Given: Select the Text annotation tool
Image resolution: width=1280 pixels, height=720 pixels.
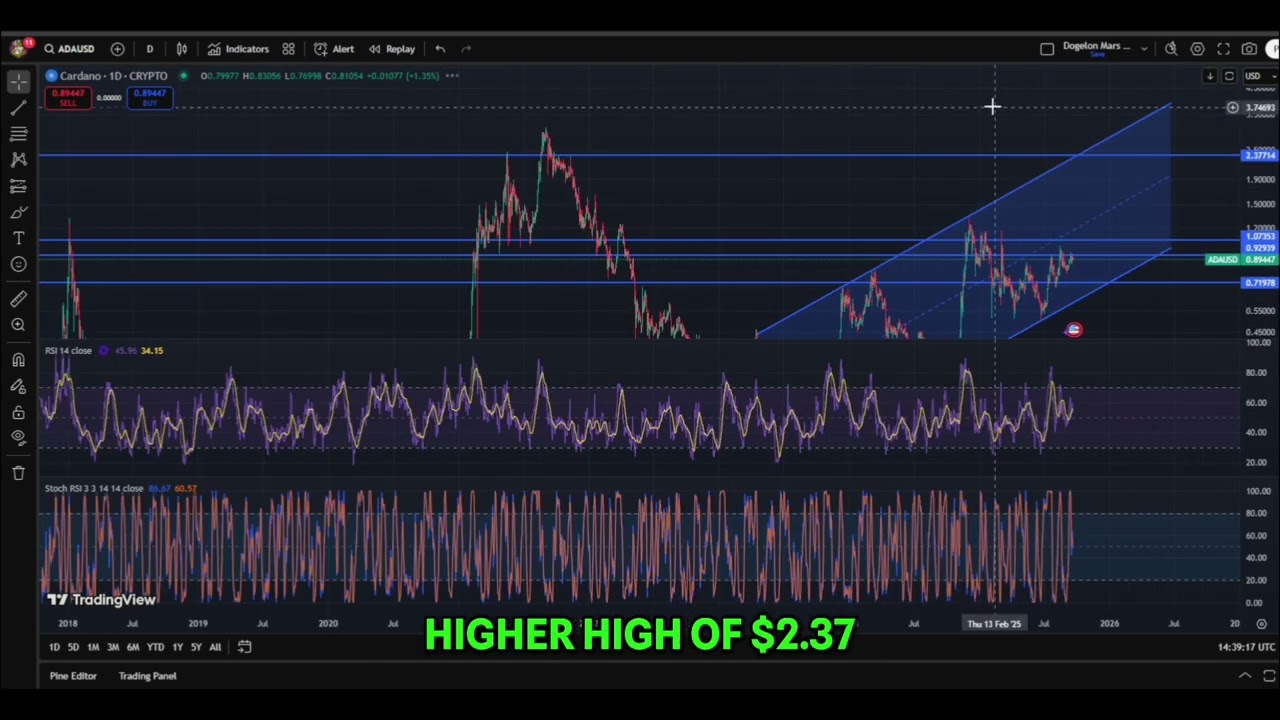Looking at the screenshot, I should point(18,238).
